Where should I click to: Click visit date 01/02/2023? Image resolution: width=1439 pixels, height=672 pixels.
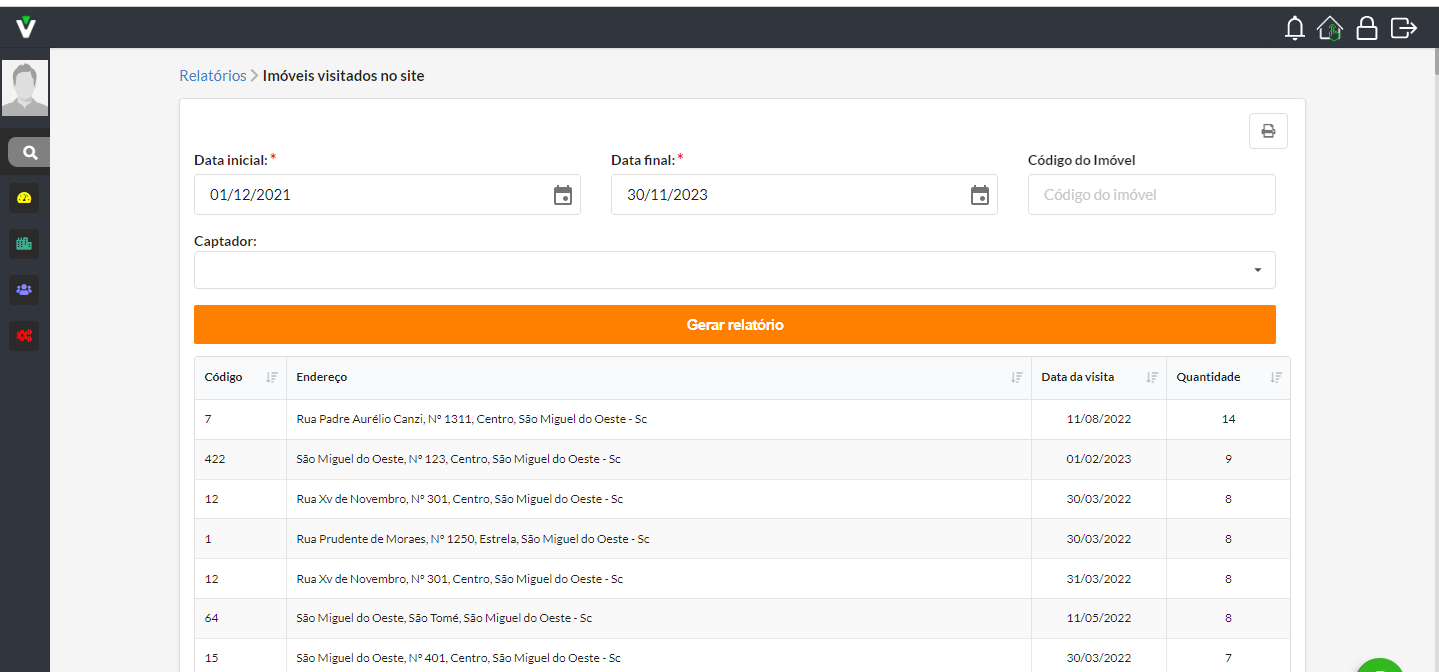(x=1099, y=459)
